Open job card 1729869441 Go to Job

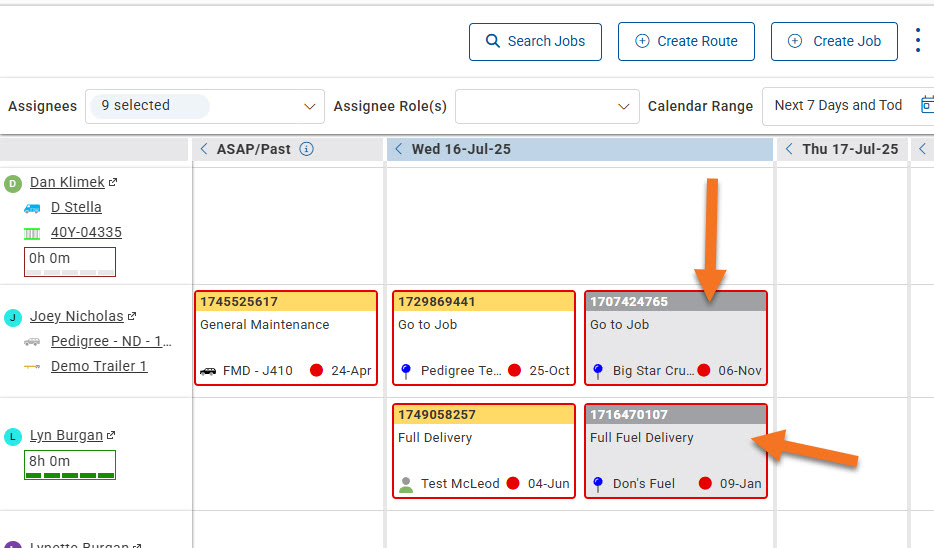[x=484, y=338]
